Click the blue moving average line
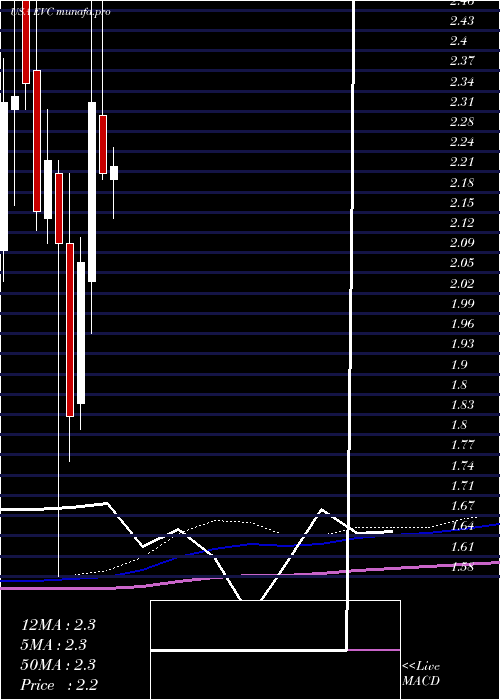 (x=250, y=546)
